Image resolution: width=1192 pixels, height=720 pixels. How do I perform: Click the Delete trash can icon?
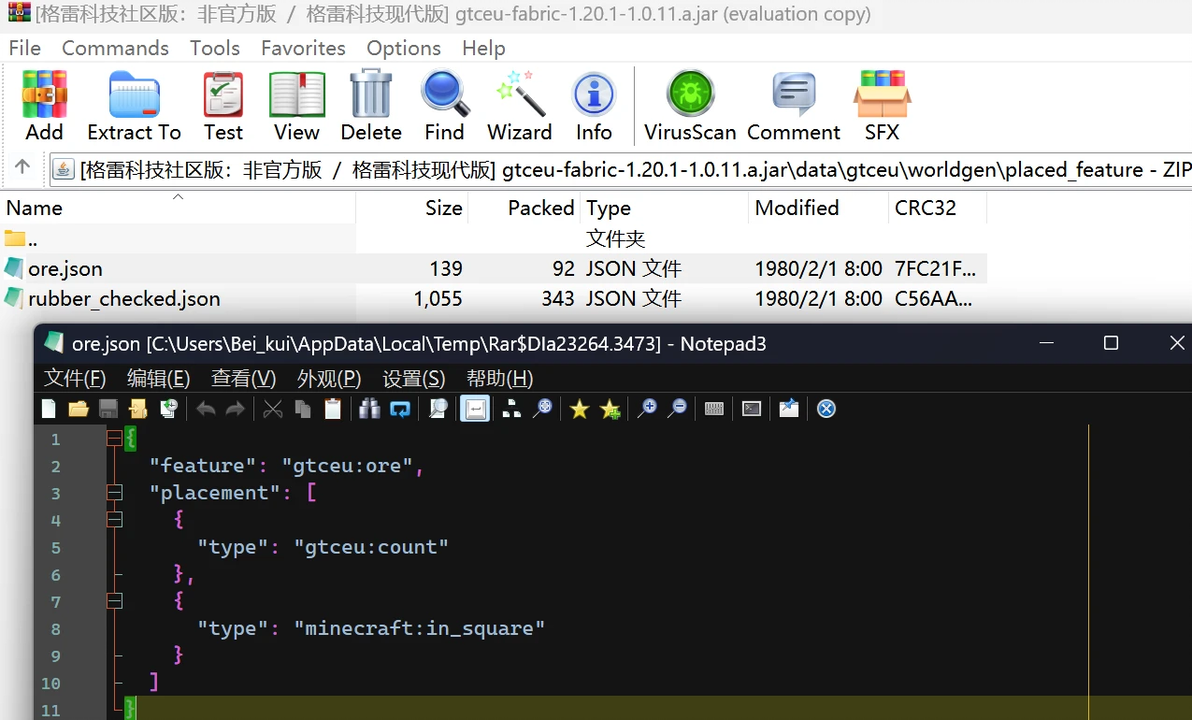(x=371, y=106)
